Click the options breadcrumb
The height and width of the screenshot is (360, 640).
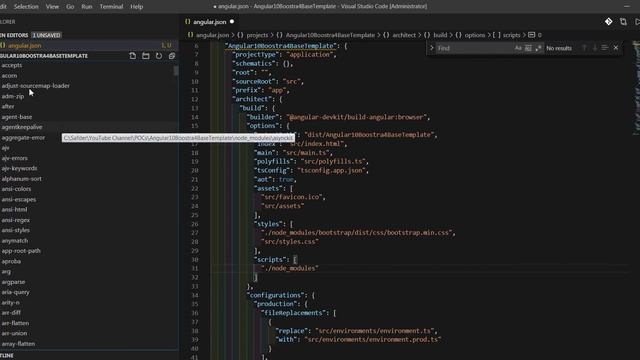pos(475,35)
